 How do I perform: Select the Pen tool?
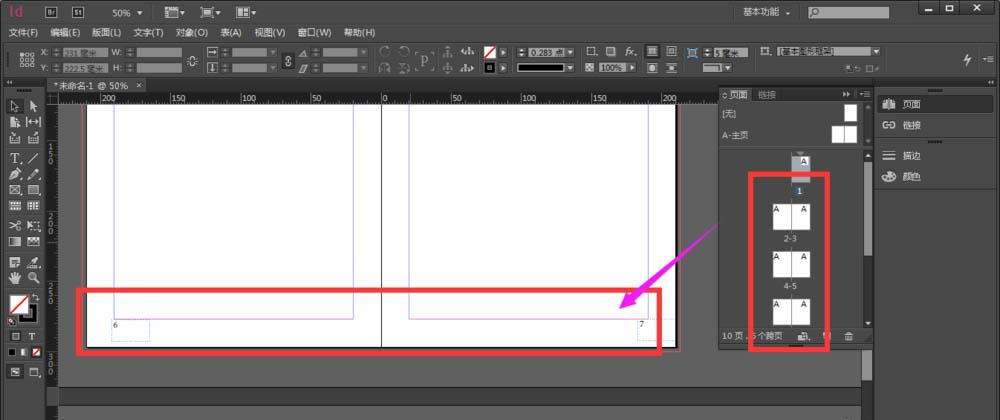pos(15,174)
